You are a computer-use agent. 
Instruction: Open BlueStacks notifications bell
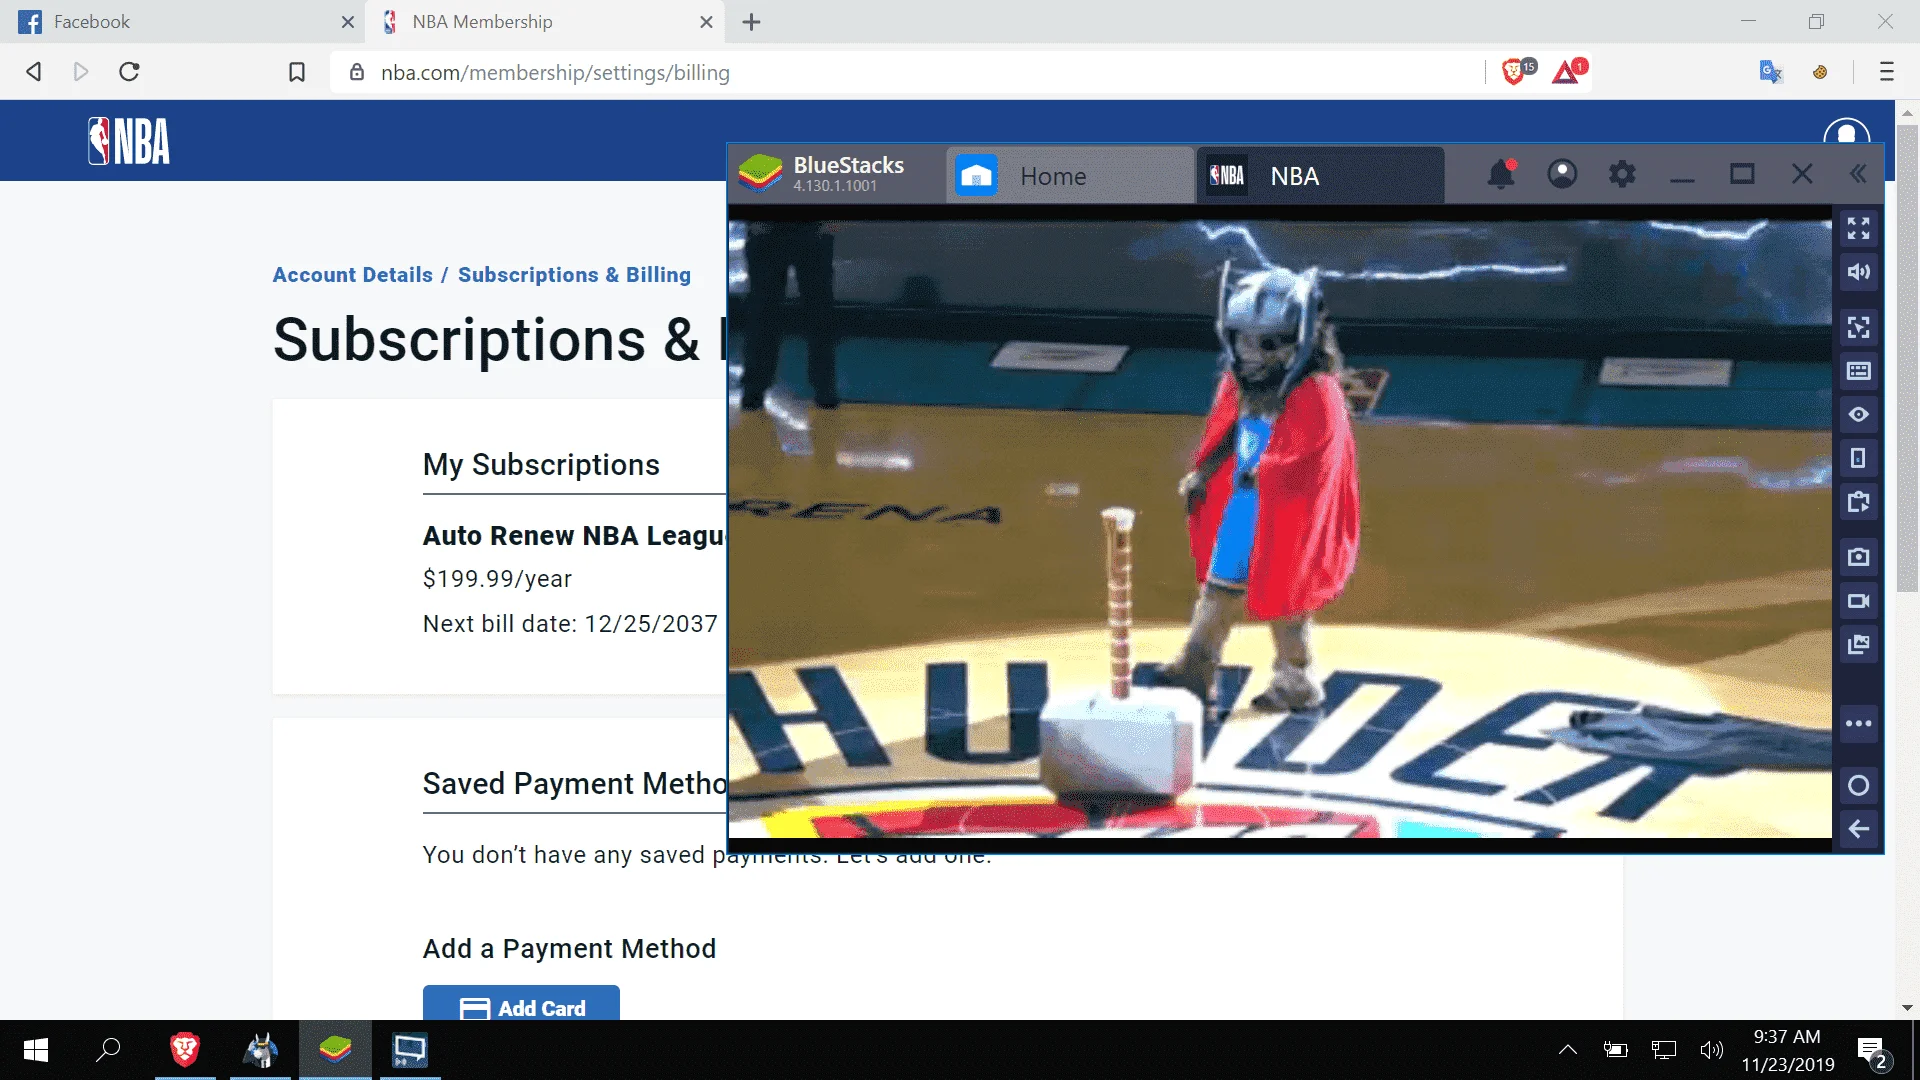[1501, 175]
